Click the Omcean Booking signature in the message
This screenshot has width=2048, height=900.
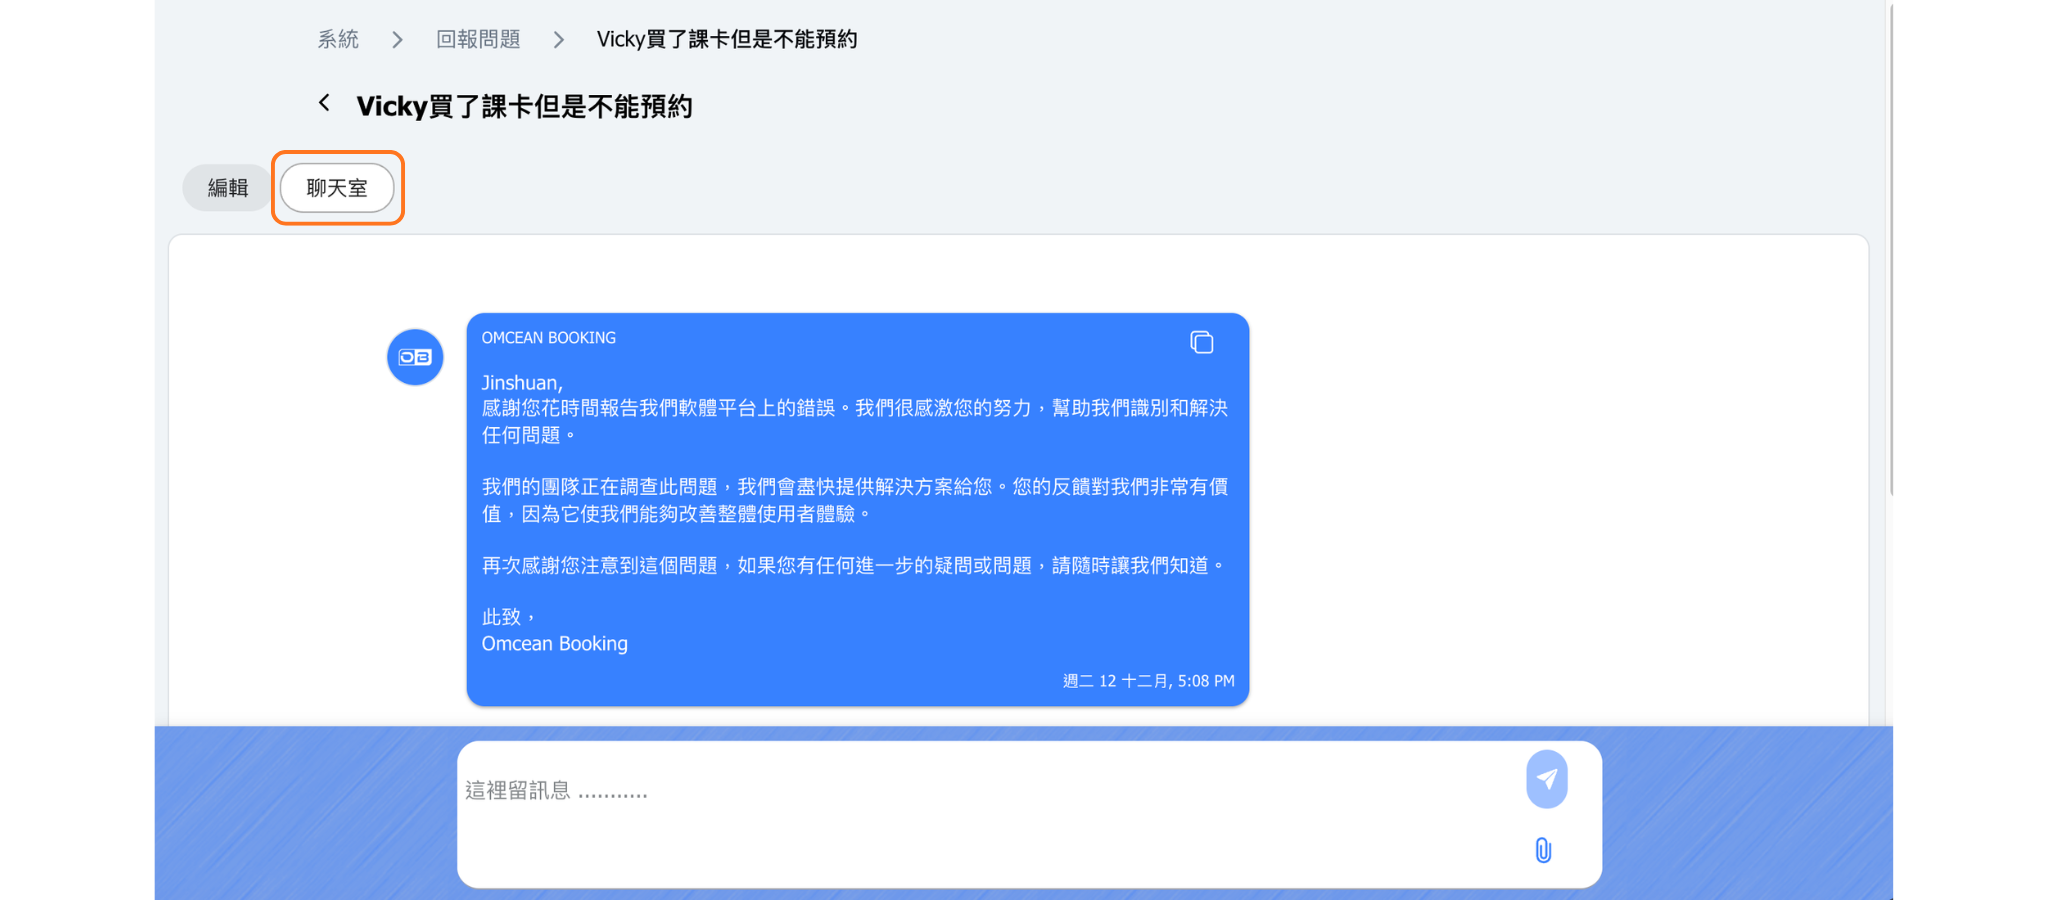[554, 644]
